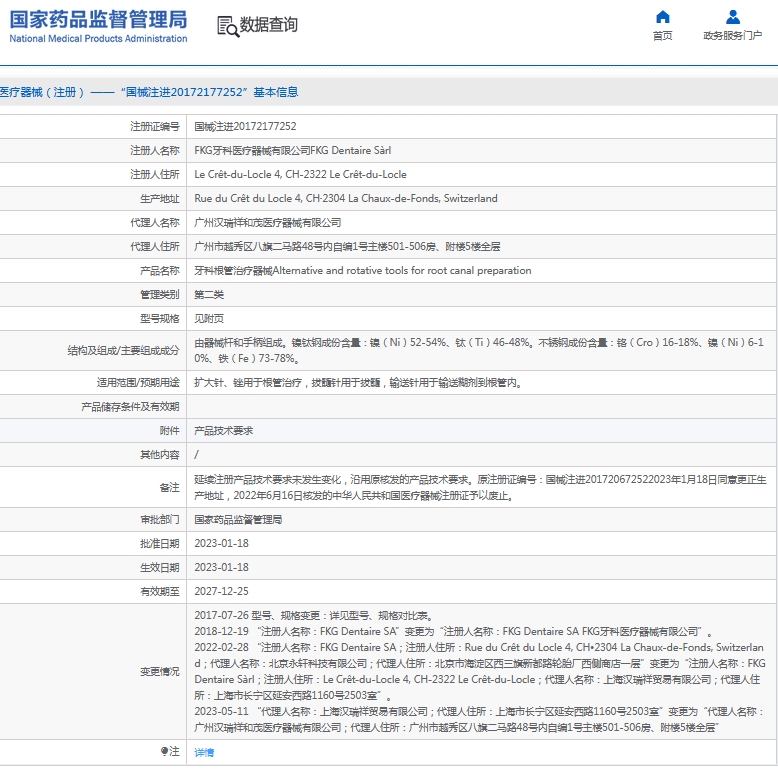Click the attachment 产品技术要求 value
Image resolution: width=778 pixels, height=769 pixels.
point(224,431)
